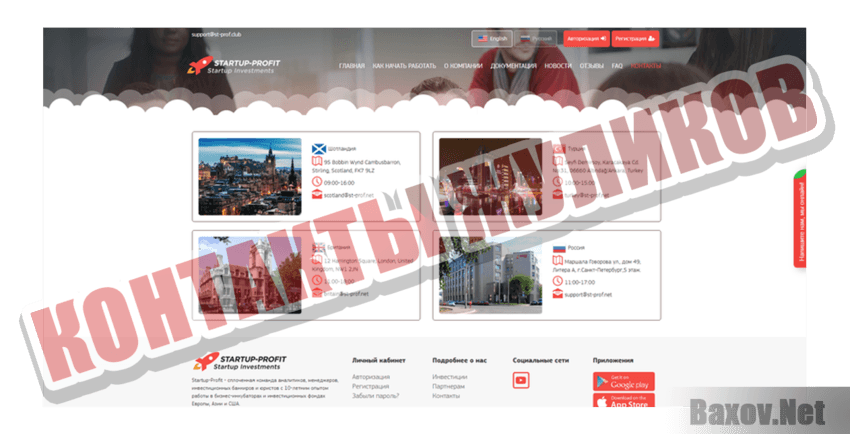
Task: Click support@st-prof.club email at top
Action: pyautogui.click(x=216, y=35)
